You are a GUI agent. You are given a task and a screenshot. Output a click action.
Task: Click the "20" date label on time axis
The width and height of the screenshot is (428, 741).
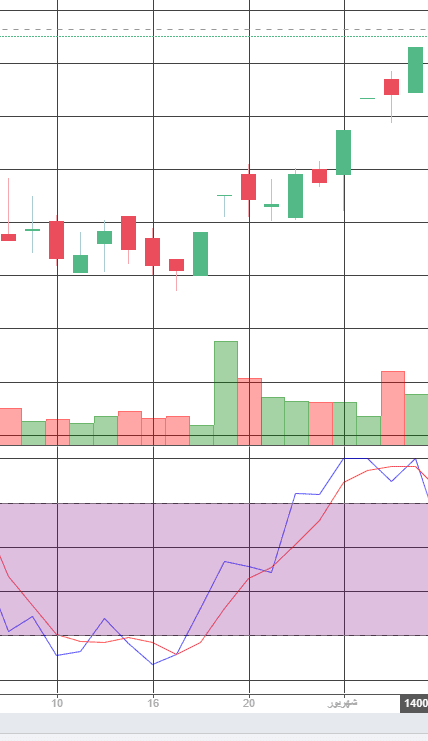[249, 703]
